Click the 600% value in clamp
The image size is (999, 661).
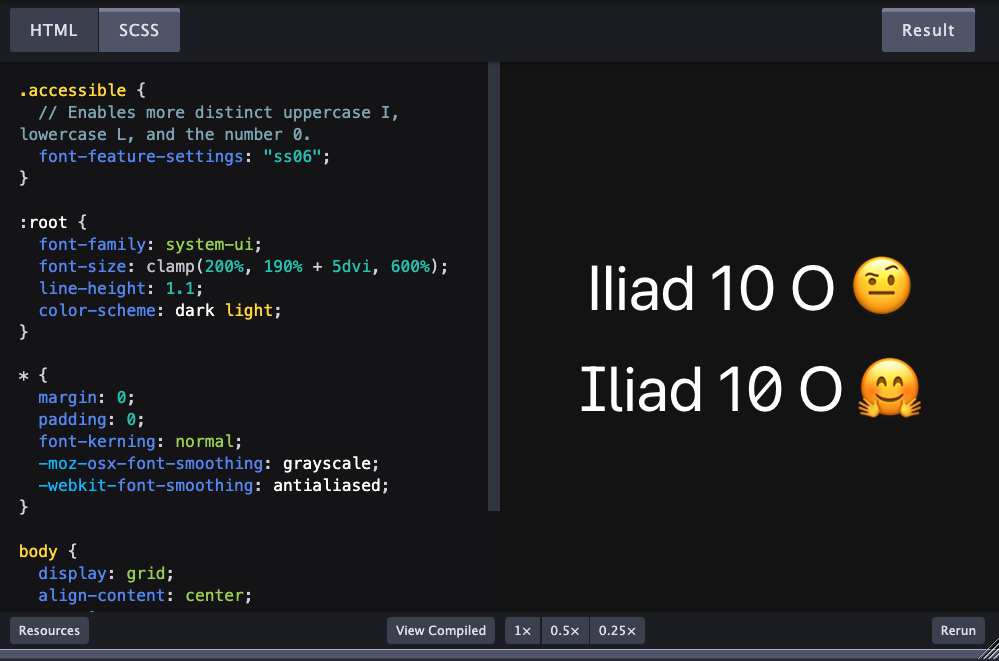[410, 266]
